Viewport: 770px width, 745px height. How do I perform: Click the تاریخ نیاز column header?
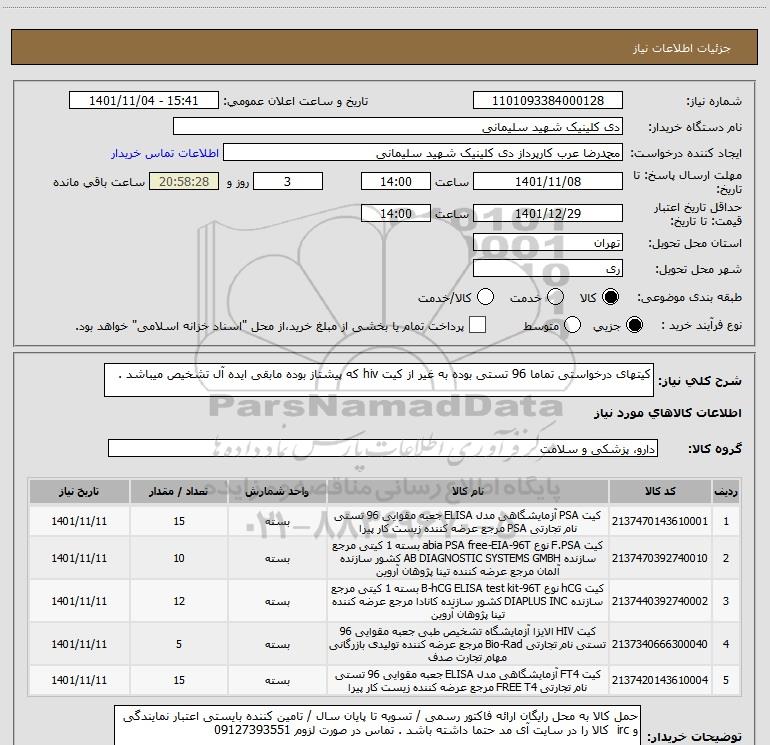(x=79, y=492)
